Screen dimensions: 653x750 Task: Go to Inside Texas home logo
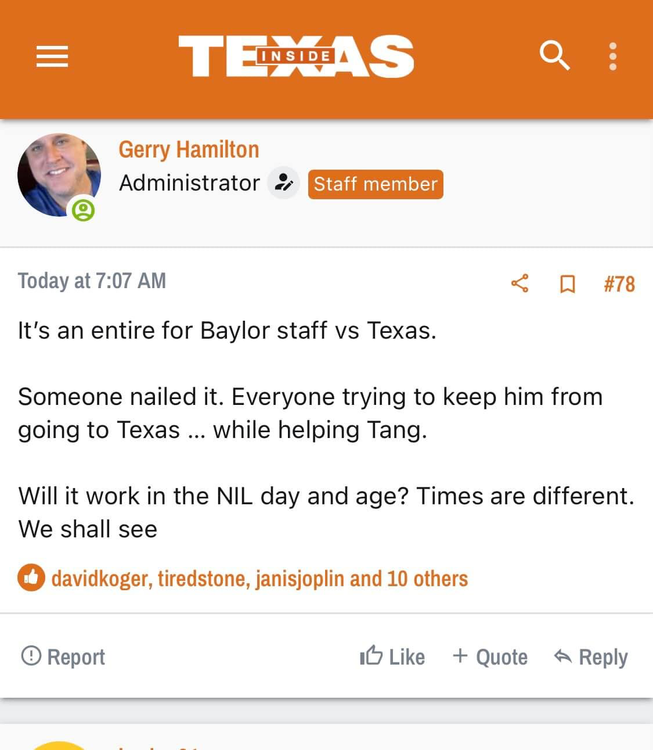[x=296, y=56]
